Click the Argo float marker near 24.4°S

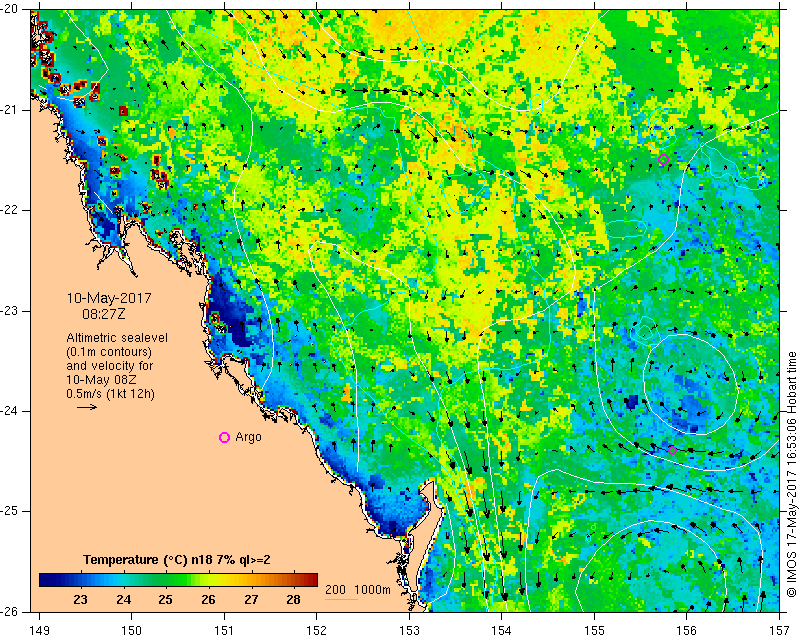pyautogui.click(x=672, y=450)
